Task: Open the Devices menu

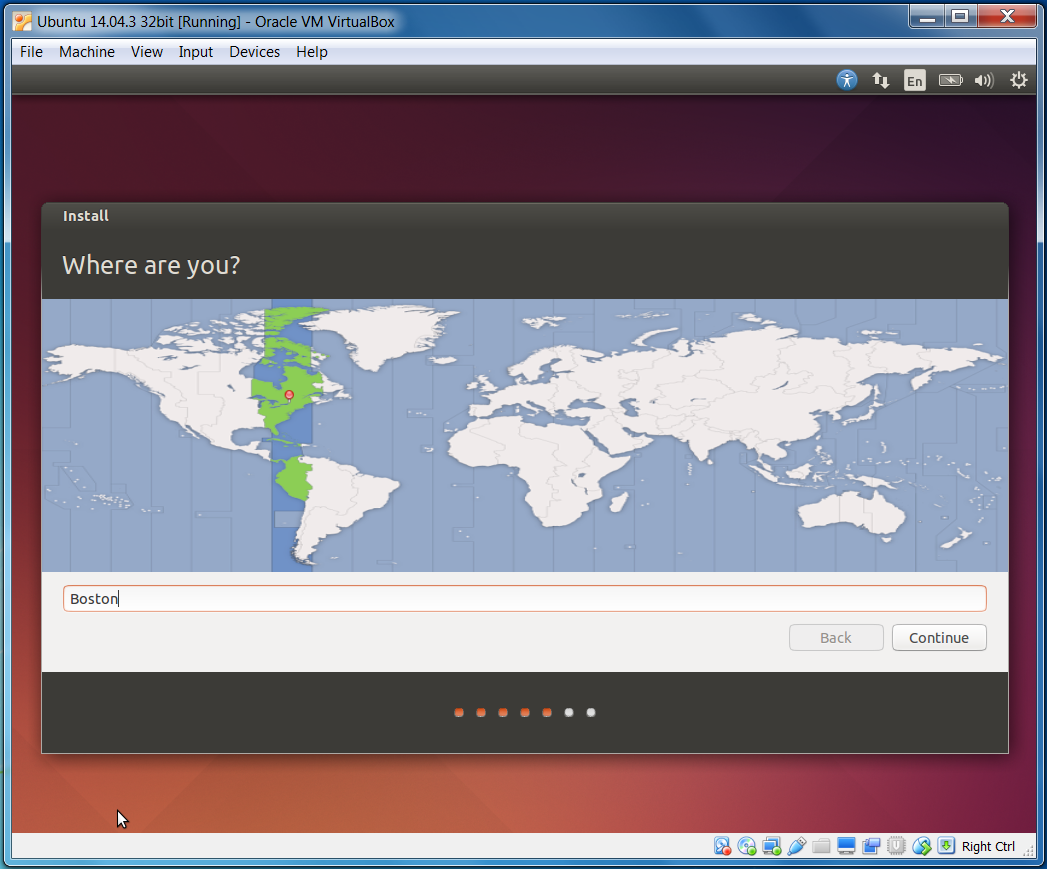Action: point(254,52)
